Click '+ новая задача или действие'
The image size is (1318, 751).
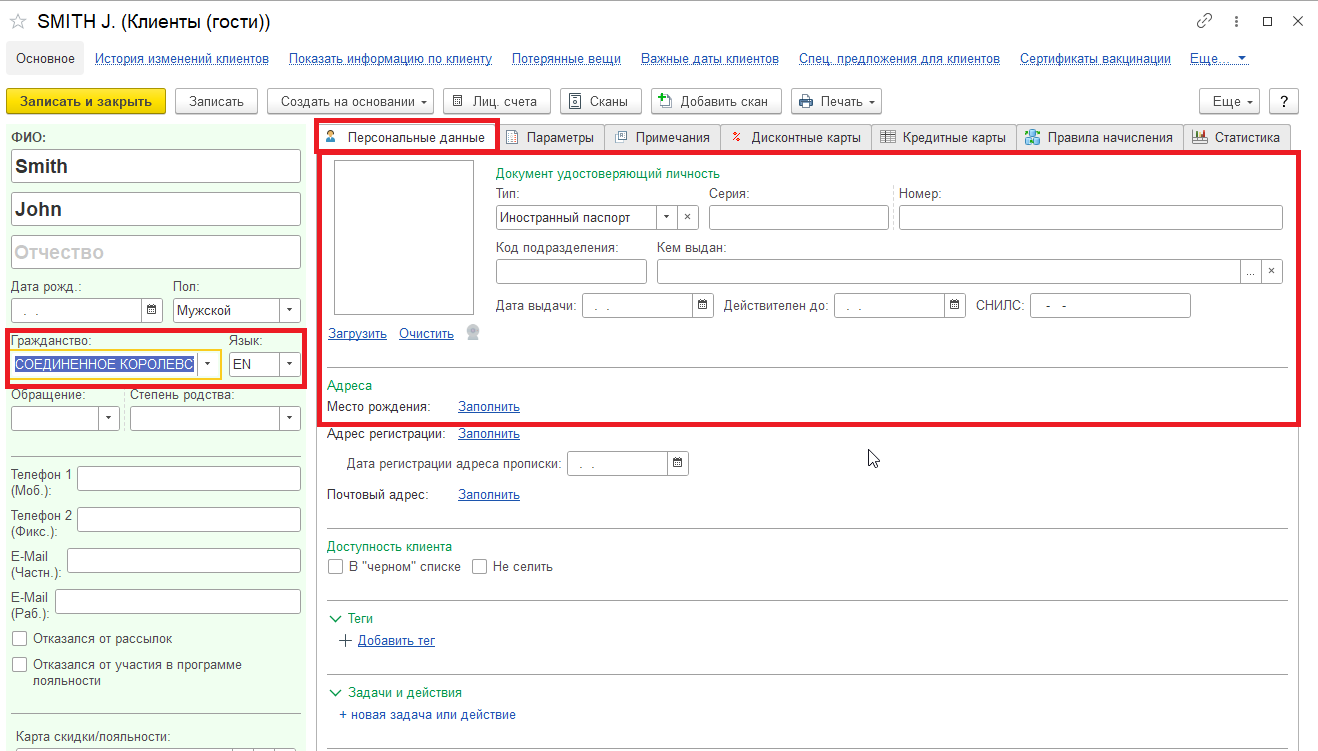point(427,715)
